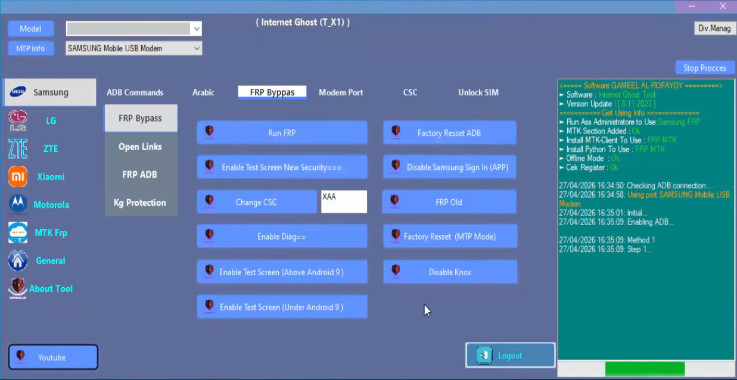The height and width of the screenshot is (380, 737).
Task: Click shield icon on FRP Old button
Action: 395,201
